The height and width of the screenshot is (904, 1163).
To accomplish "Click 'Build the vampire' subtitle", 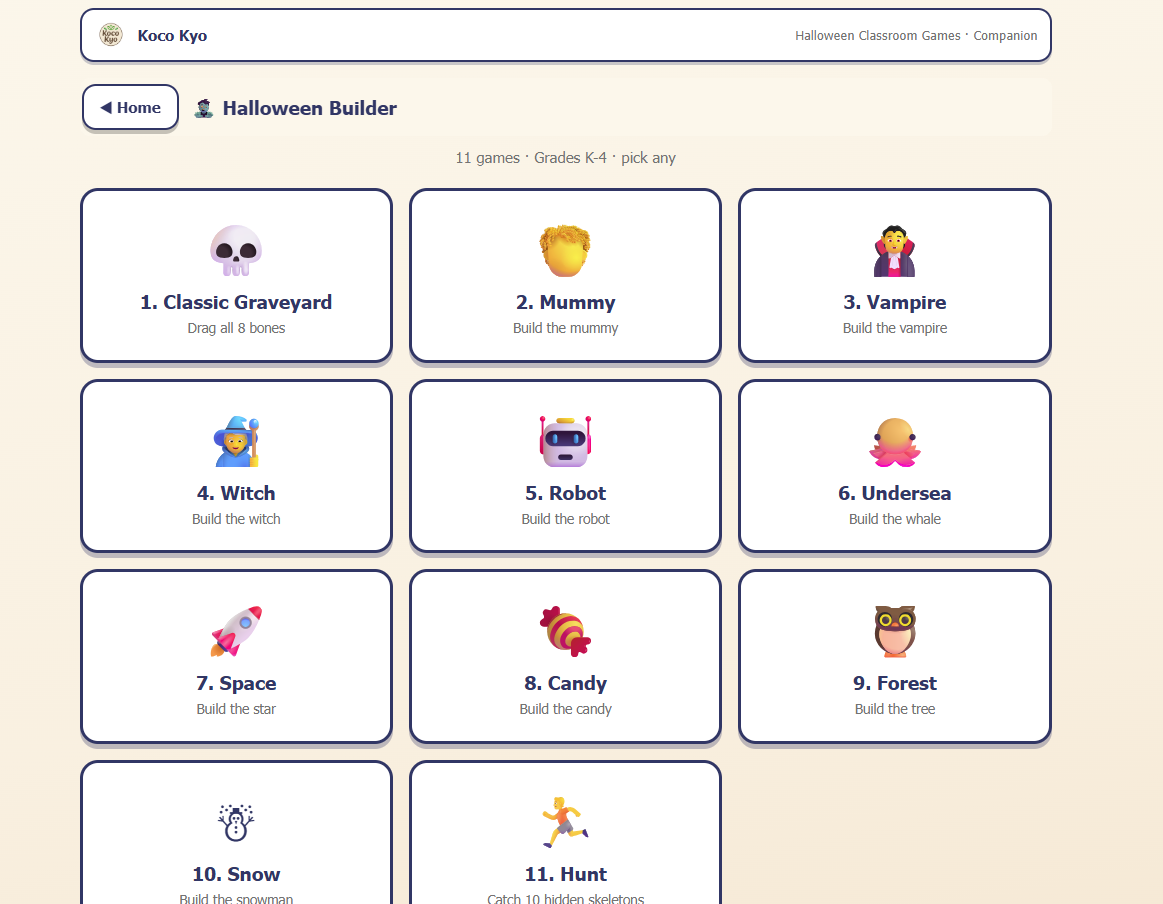I will (x=895, y=328).
